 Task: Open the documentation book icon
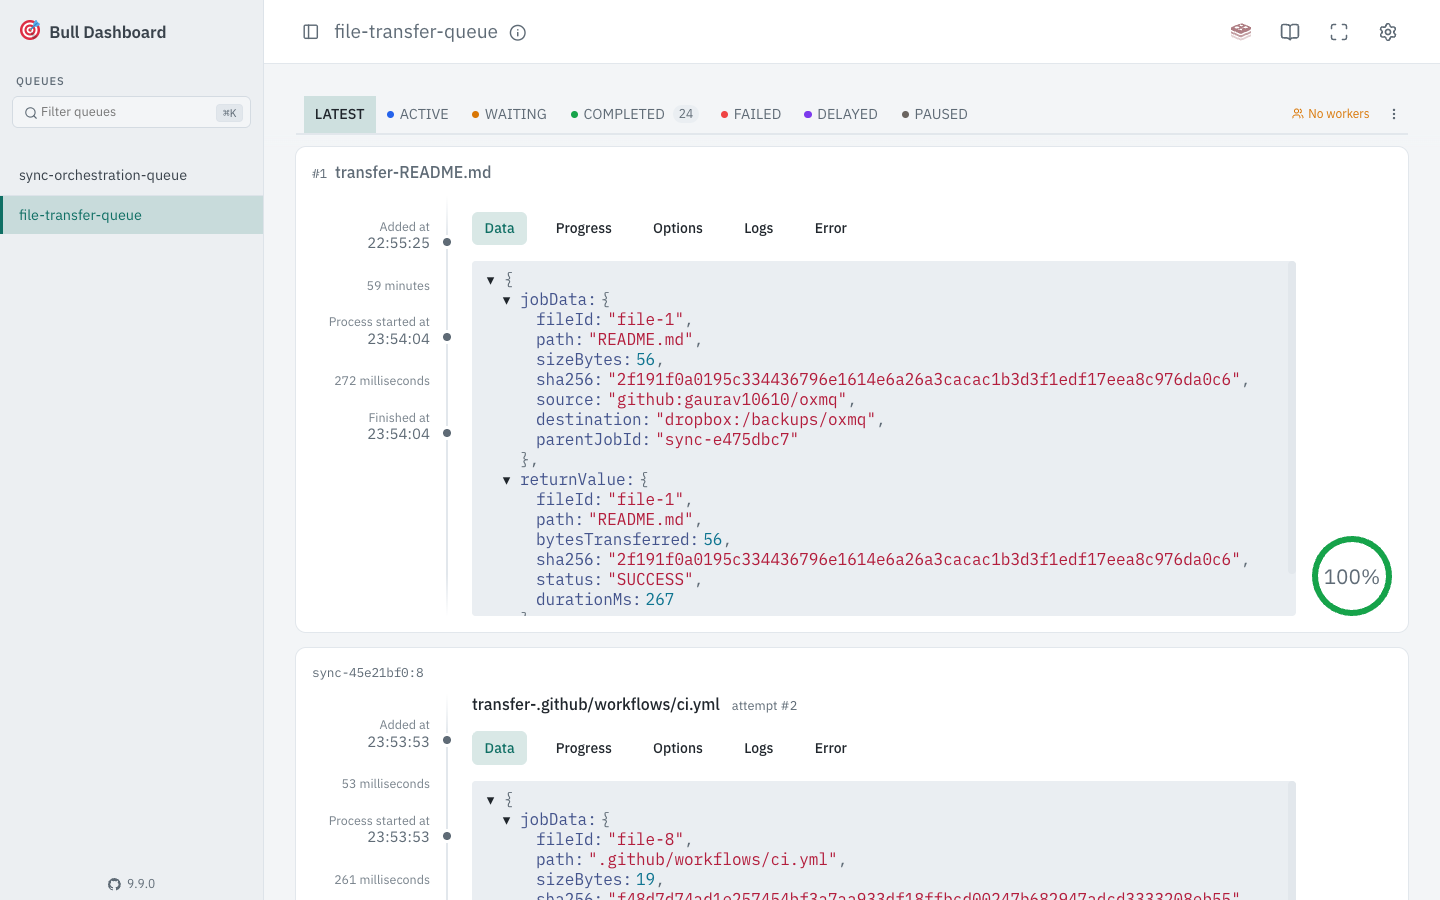(1290, 32)
